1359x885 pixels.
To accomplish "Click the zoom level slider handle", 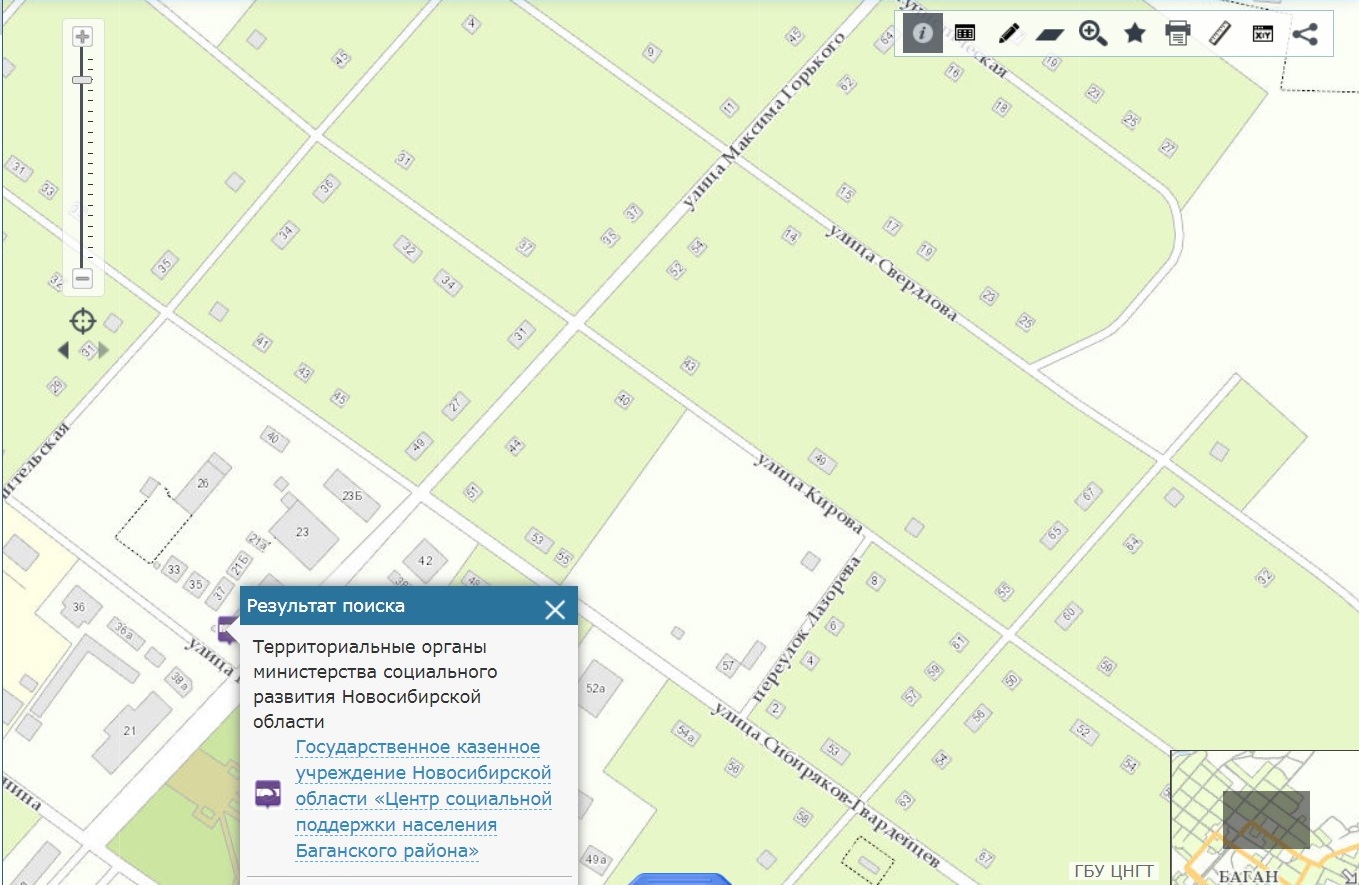I will tap(83, 80).
